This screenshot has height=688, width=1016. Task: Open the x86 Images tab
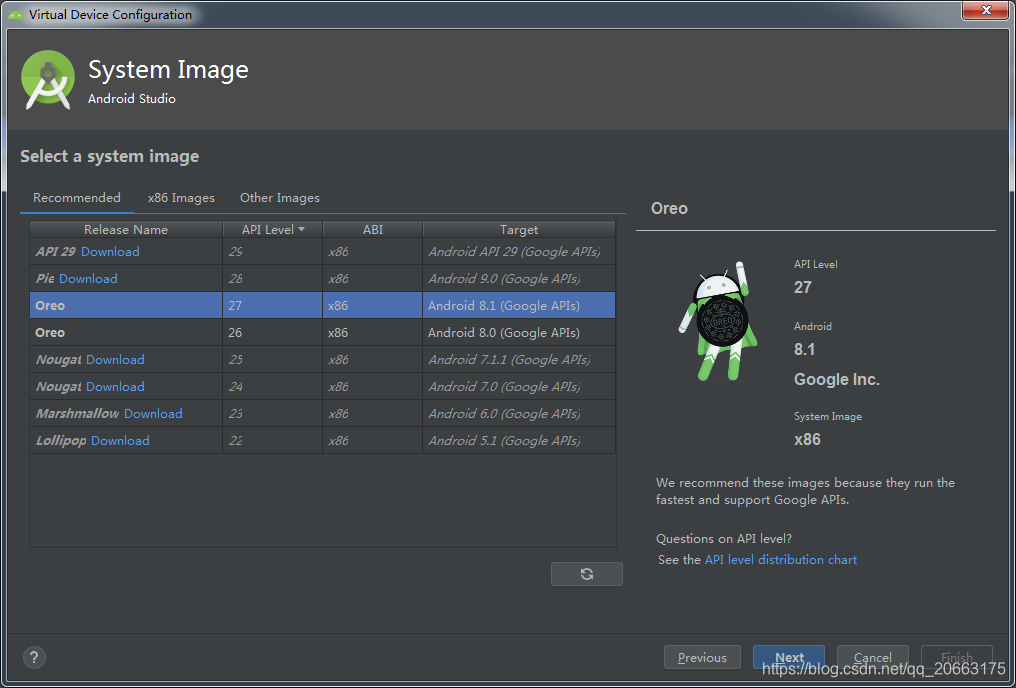(x=181, y=198)
